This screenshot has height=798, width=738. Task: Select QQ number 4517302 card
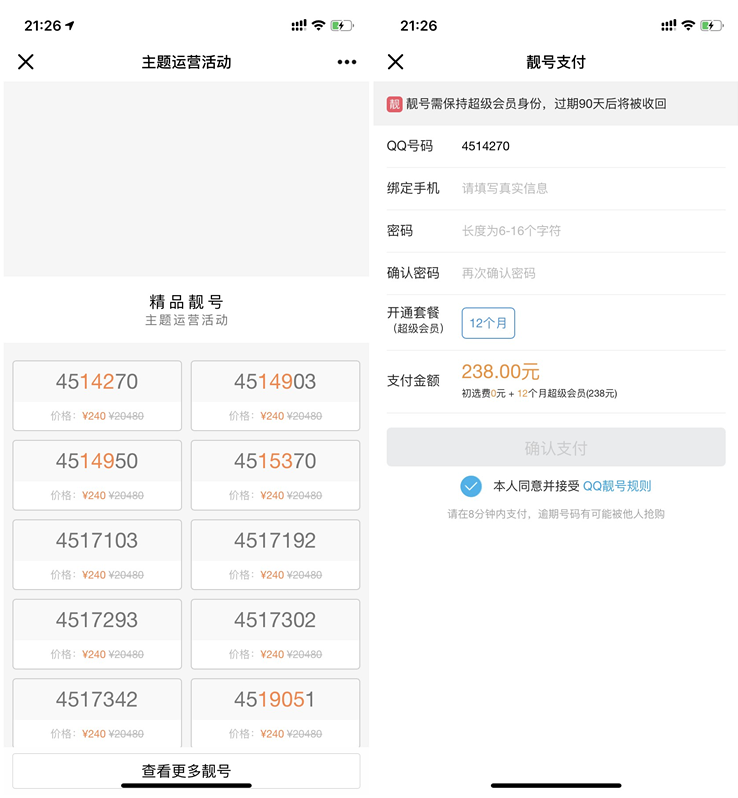pyautogui.click(x=275, y=634)
